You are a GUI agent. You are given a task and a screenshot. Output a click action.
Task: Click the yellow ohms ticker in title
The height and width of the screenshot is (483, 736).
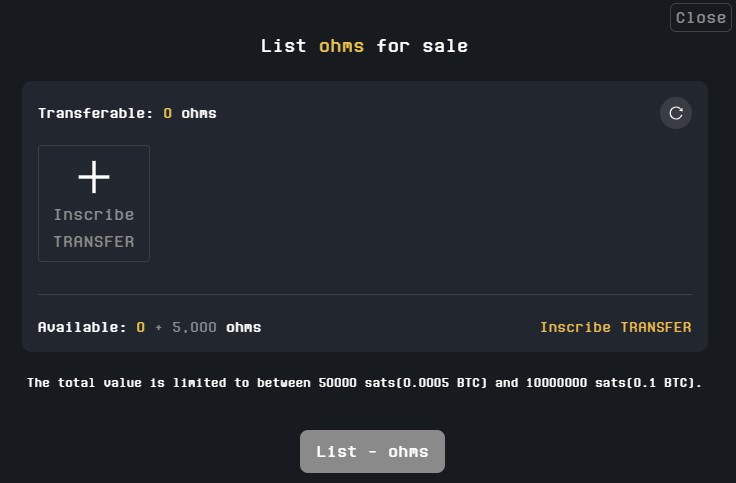tap(342, 46)
